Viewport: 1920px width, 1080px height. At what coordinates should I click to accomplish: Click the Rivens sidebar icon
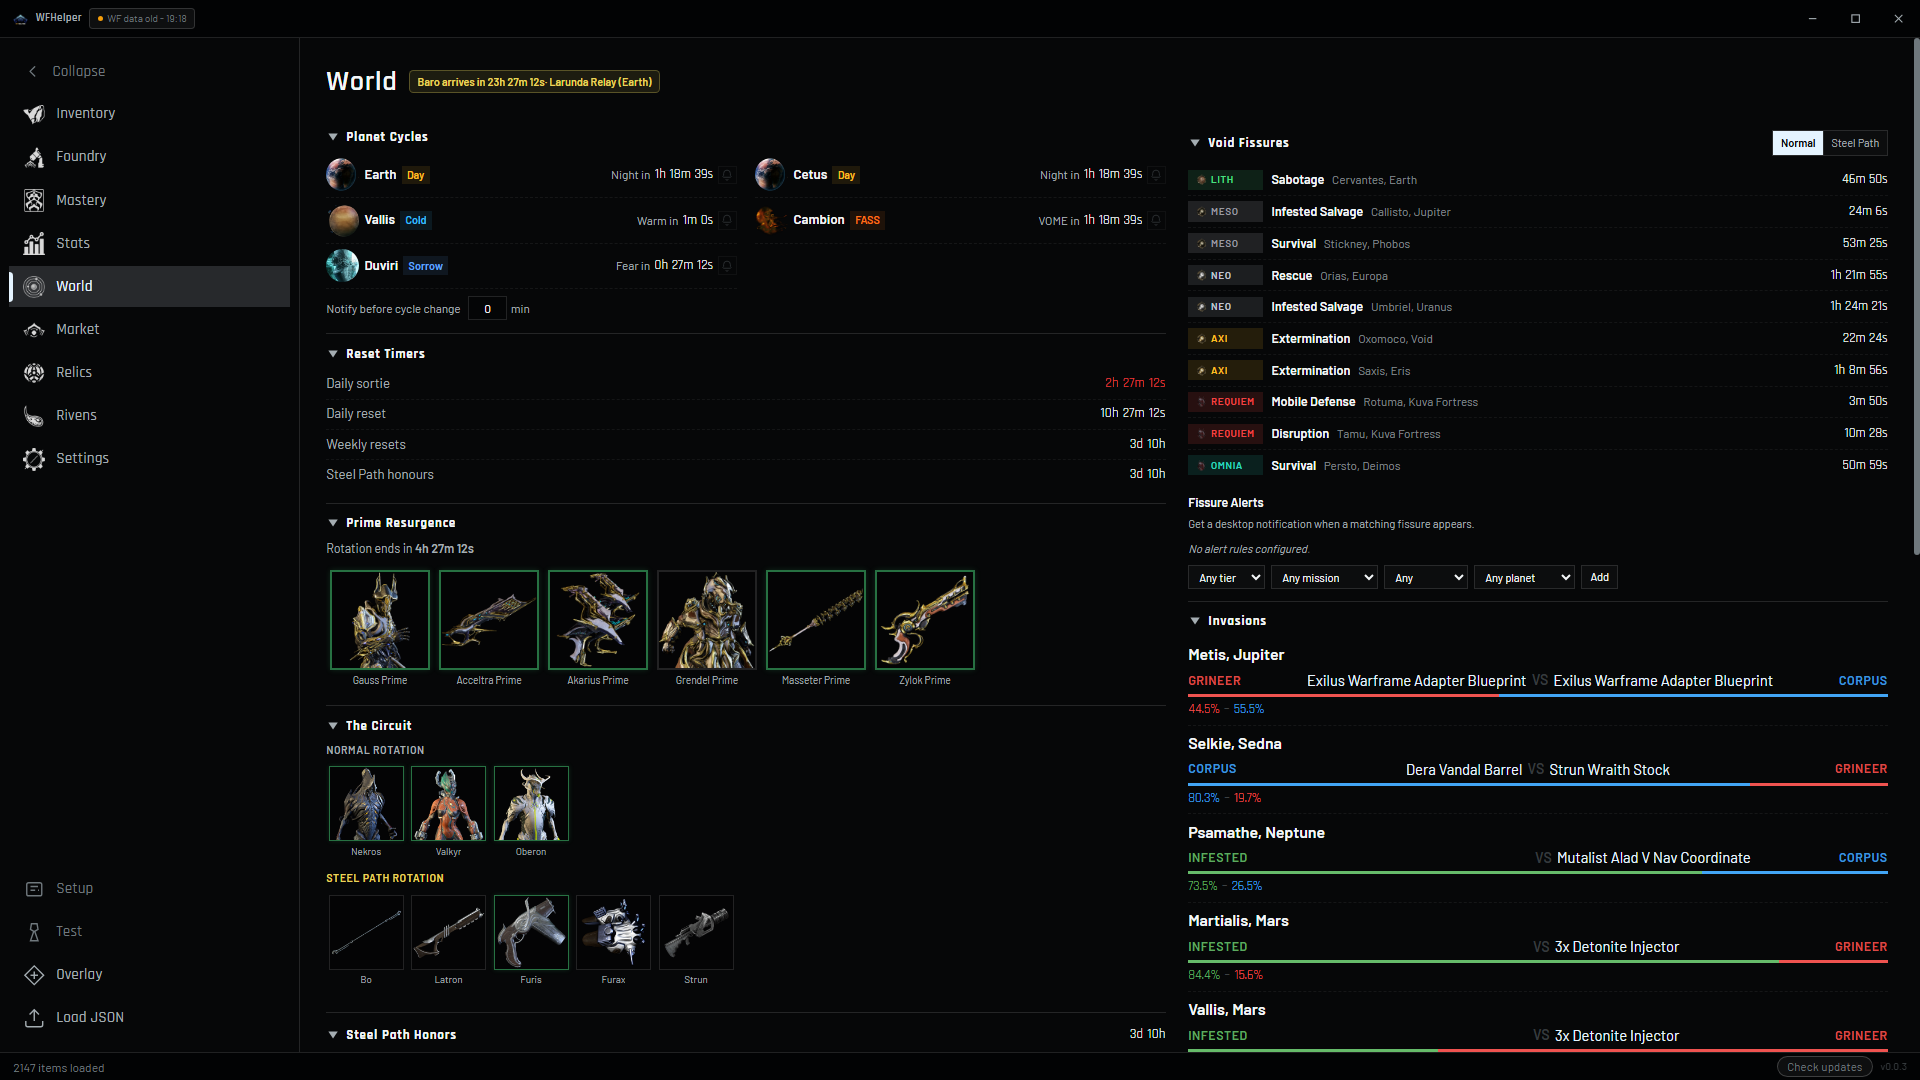(34, 415)
